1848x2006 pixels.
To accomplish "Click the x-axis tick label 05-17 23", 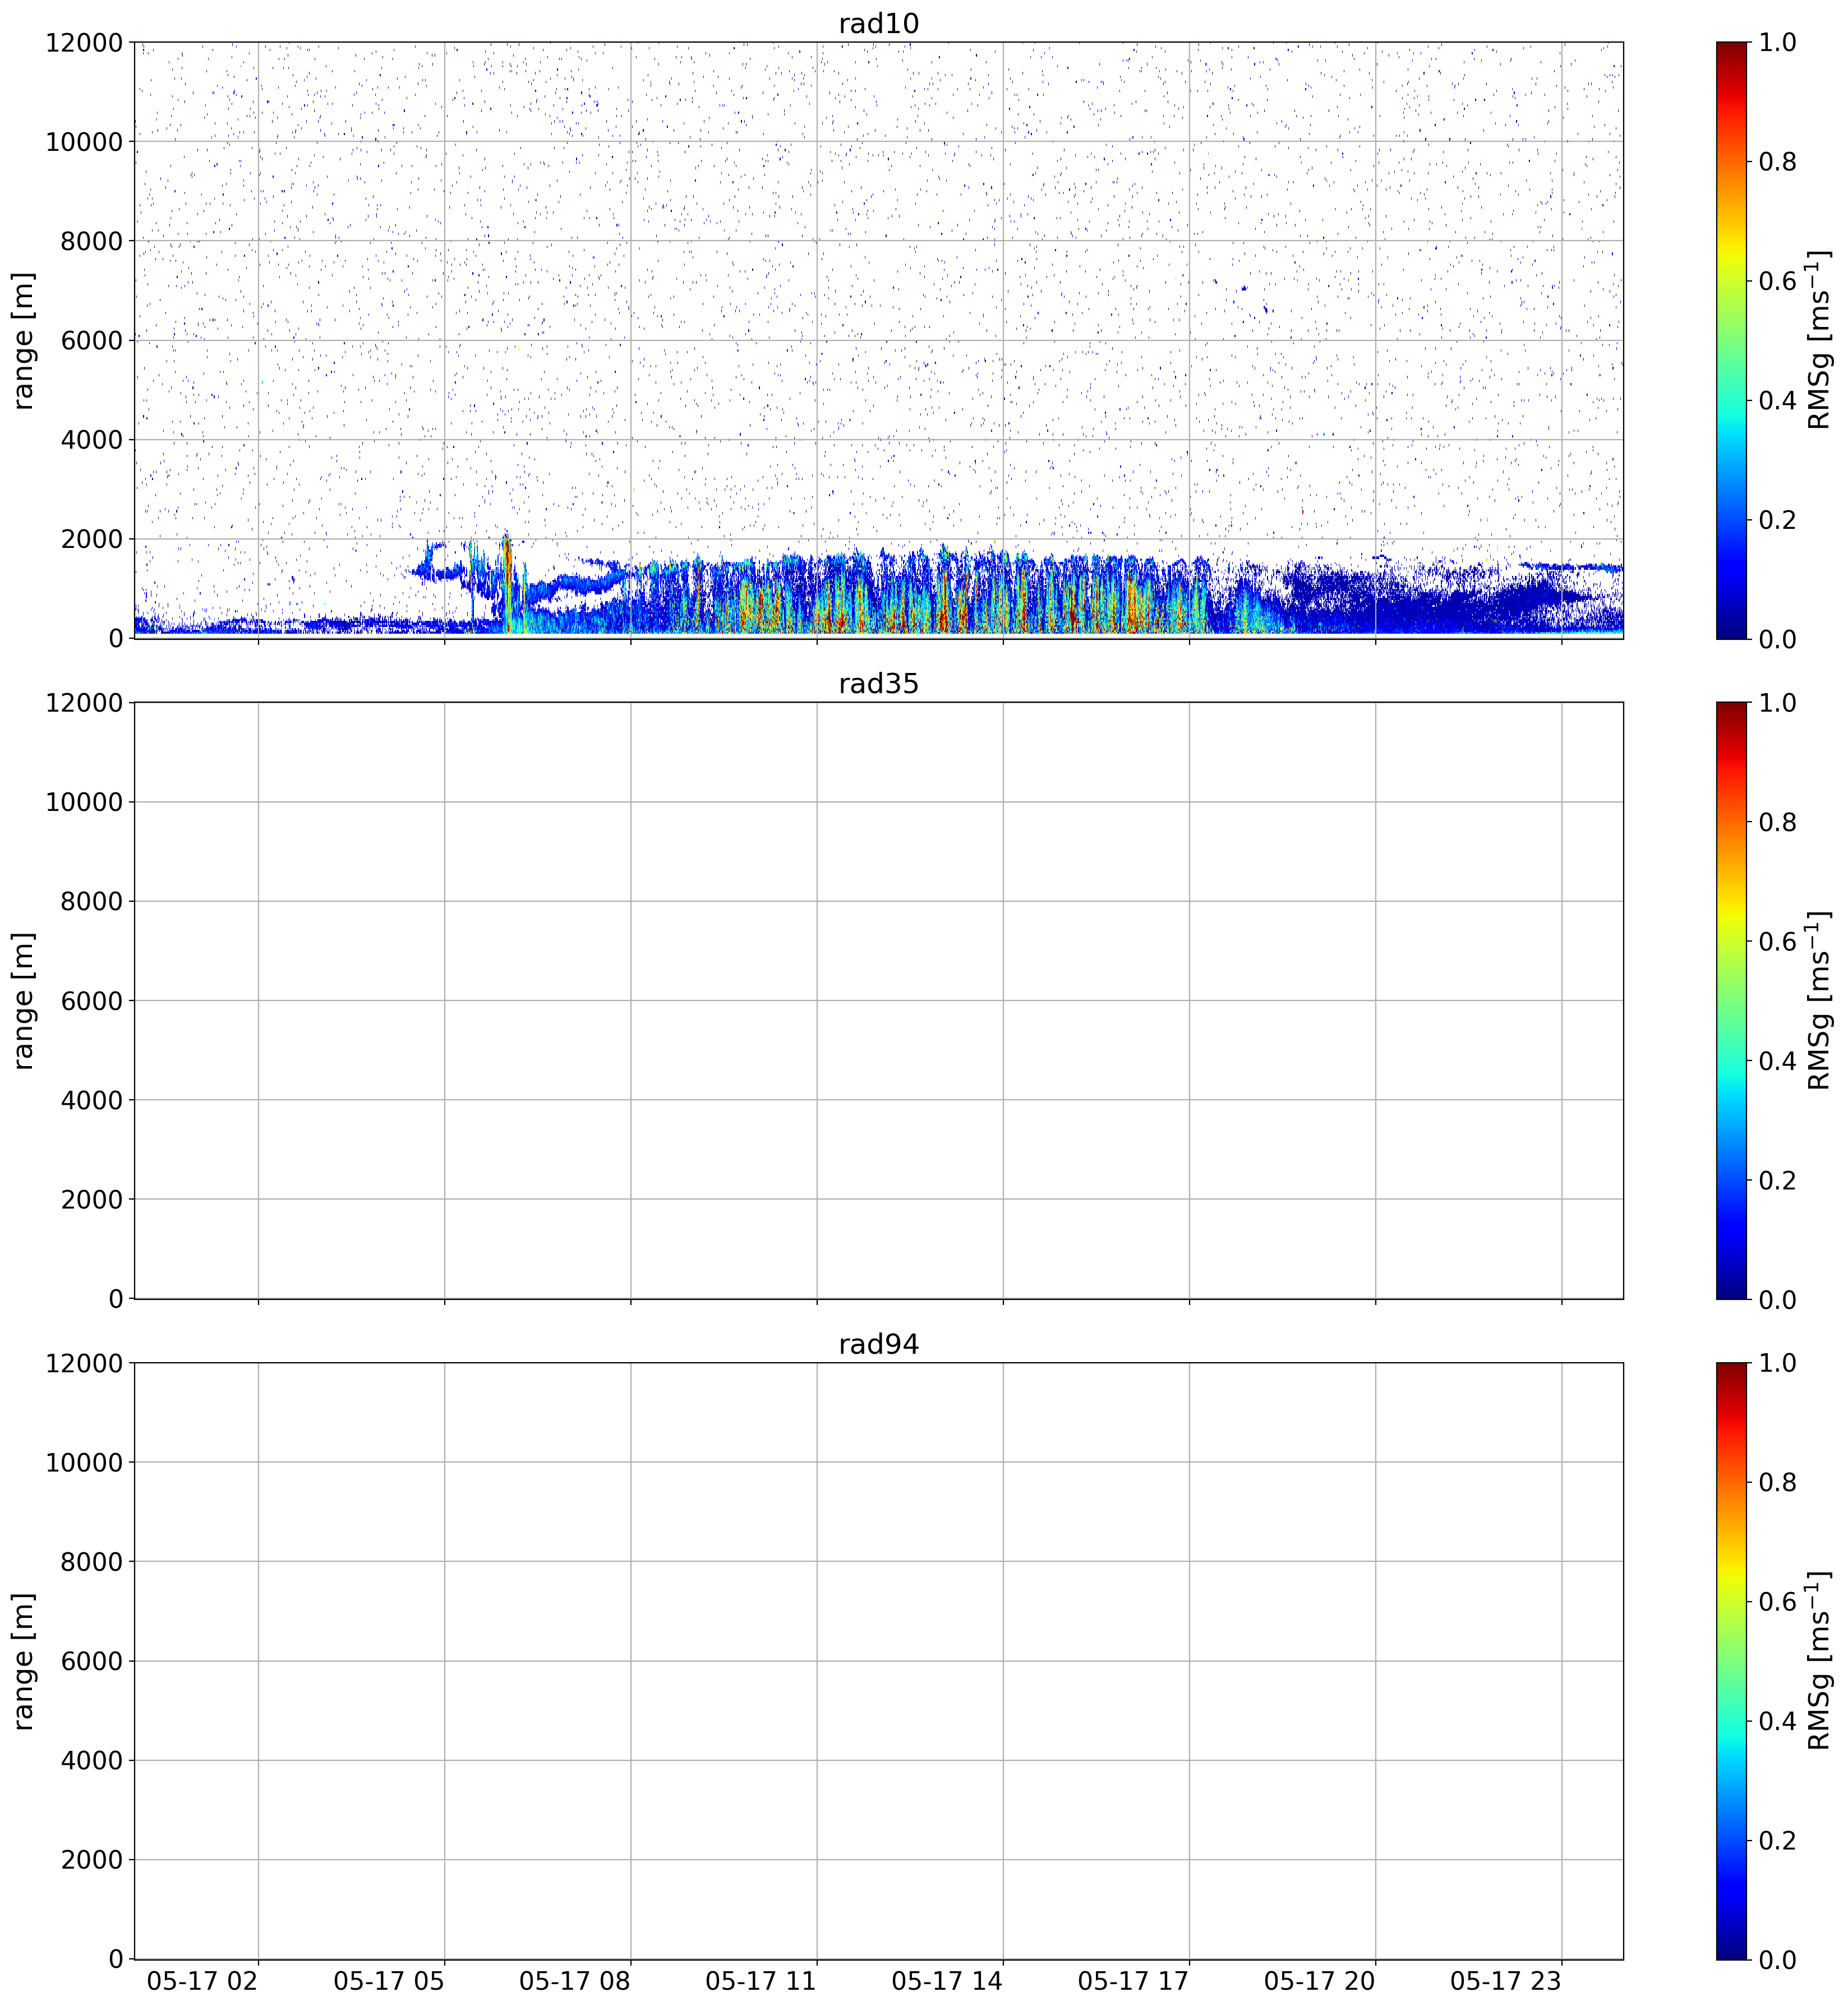I will coord(1505,1981).
